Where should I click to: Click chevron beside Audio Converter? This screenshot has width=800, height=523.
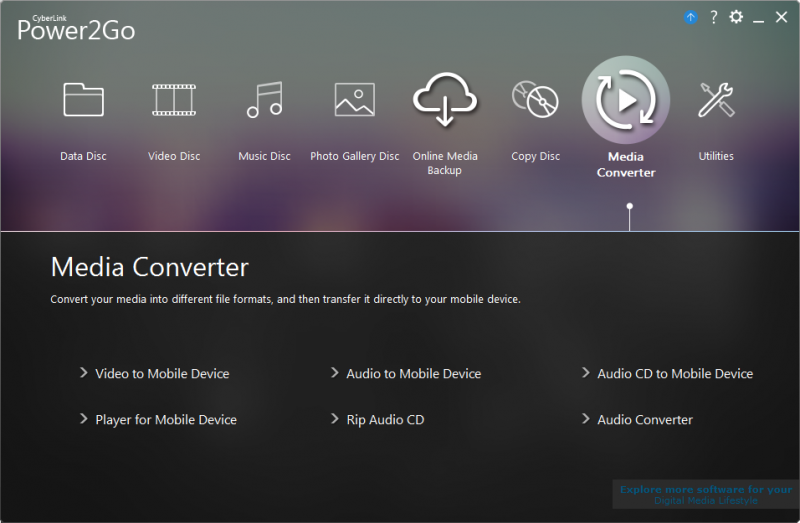pos(586,419)
